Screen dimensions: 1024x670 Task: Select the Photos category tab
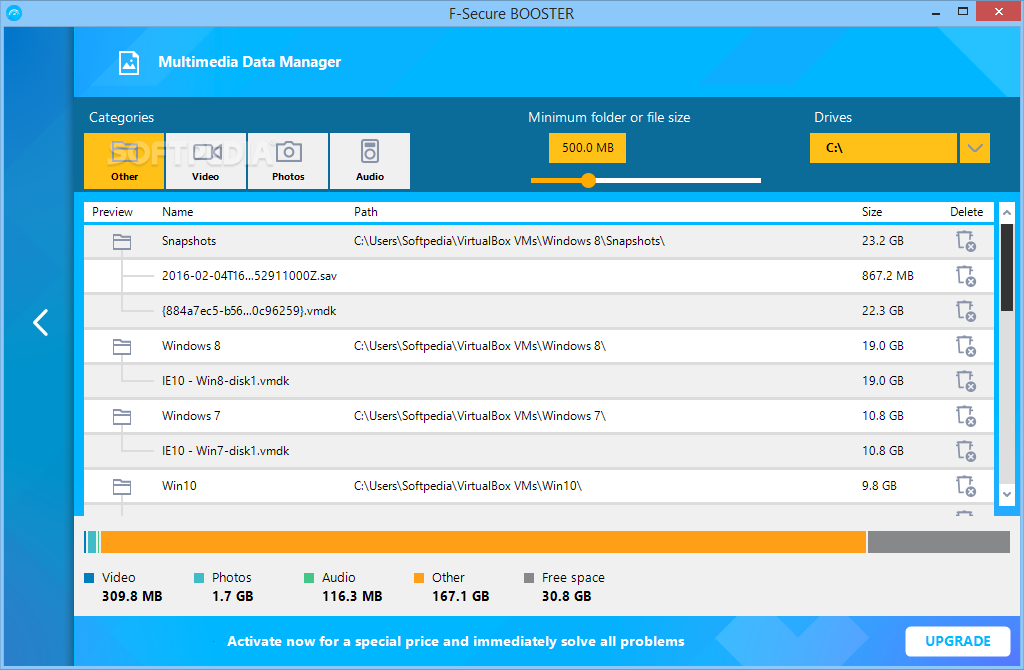pos(288,161)
